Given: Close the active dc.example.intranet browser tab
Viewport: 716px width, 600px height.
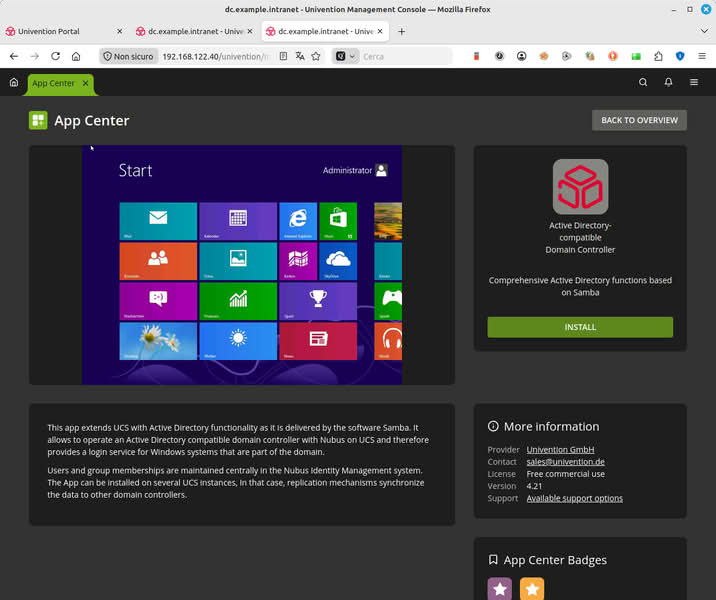Looking at the screenshot, I should [379, 32].
